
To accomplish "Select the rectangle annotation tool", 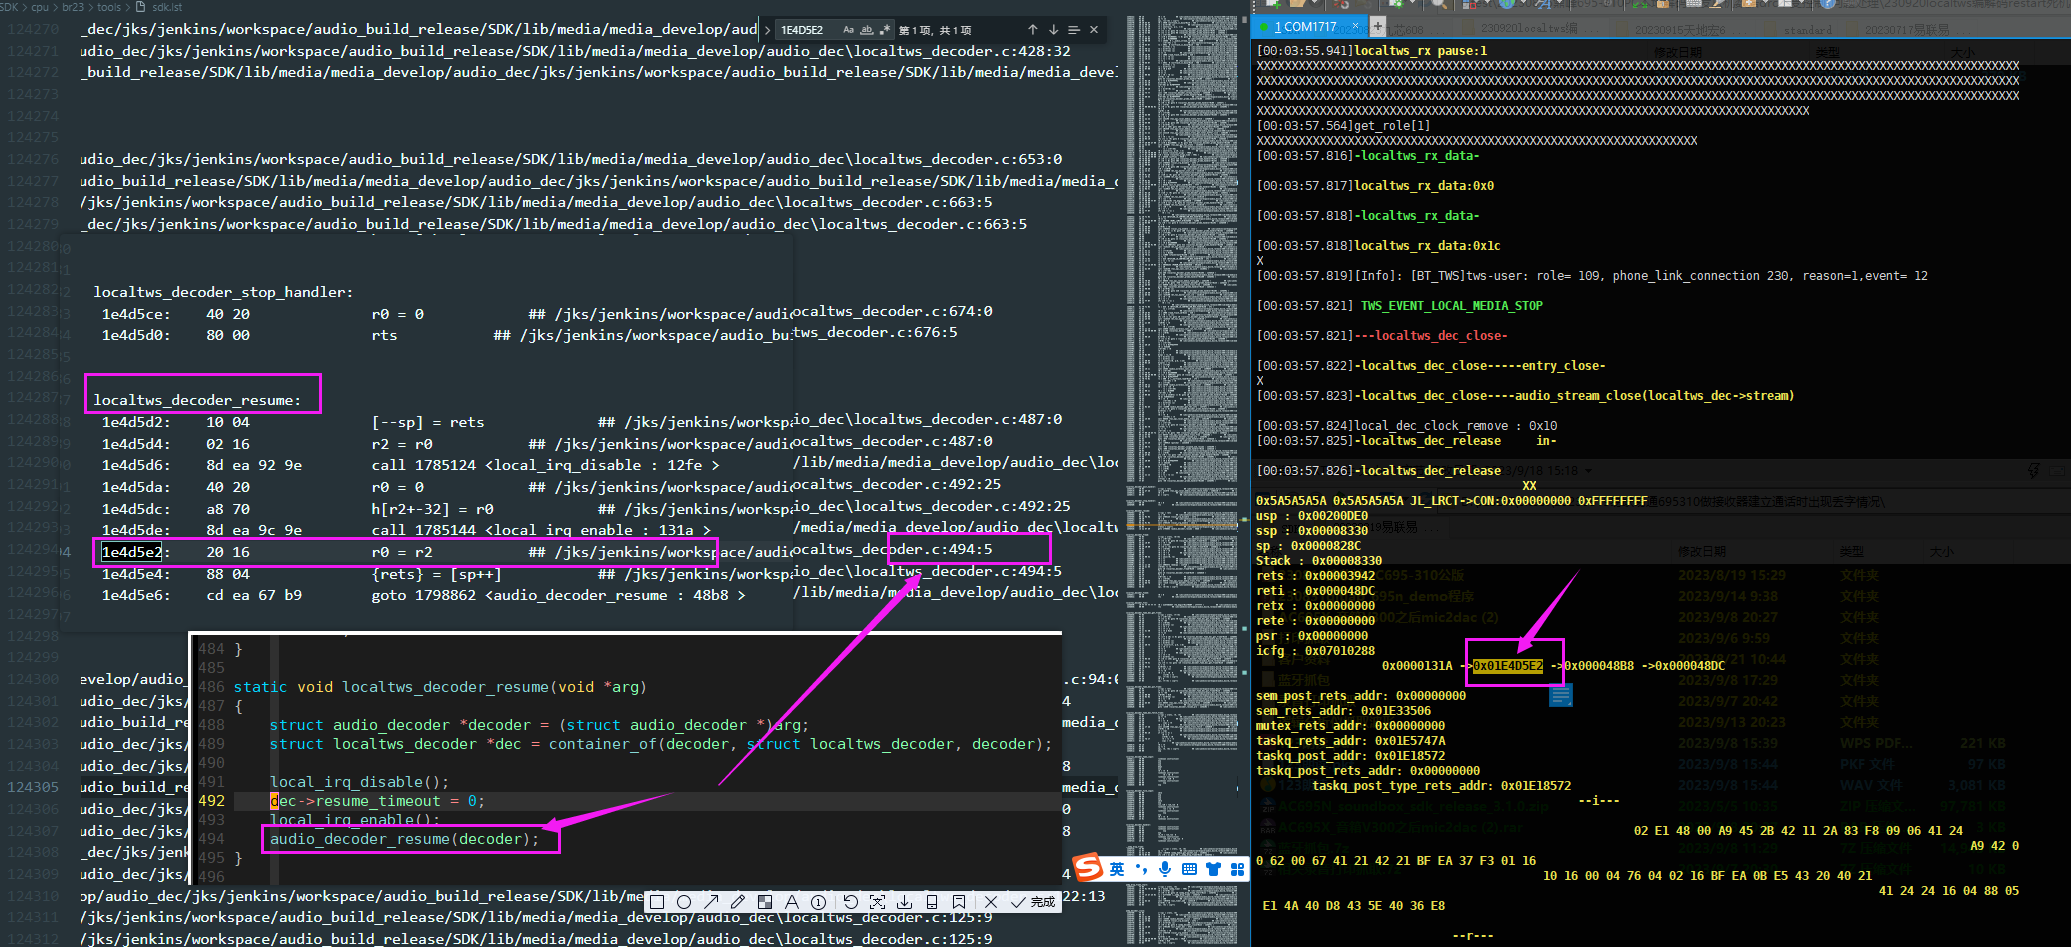I will (657, 902).
